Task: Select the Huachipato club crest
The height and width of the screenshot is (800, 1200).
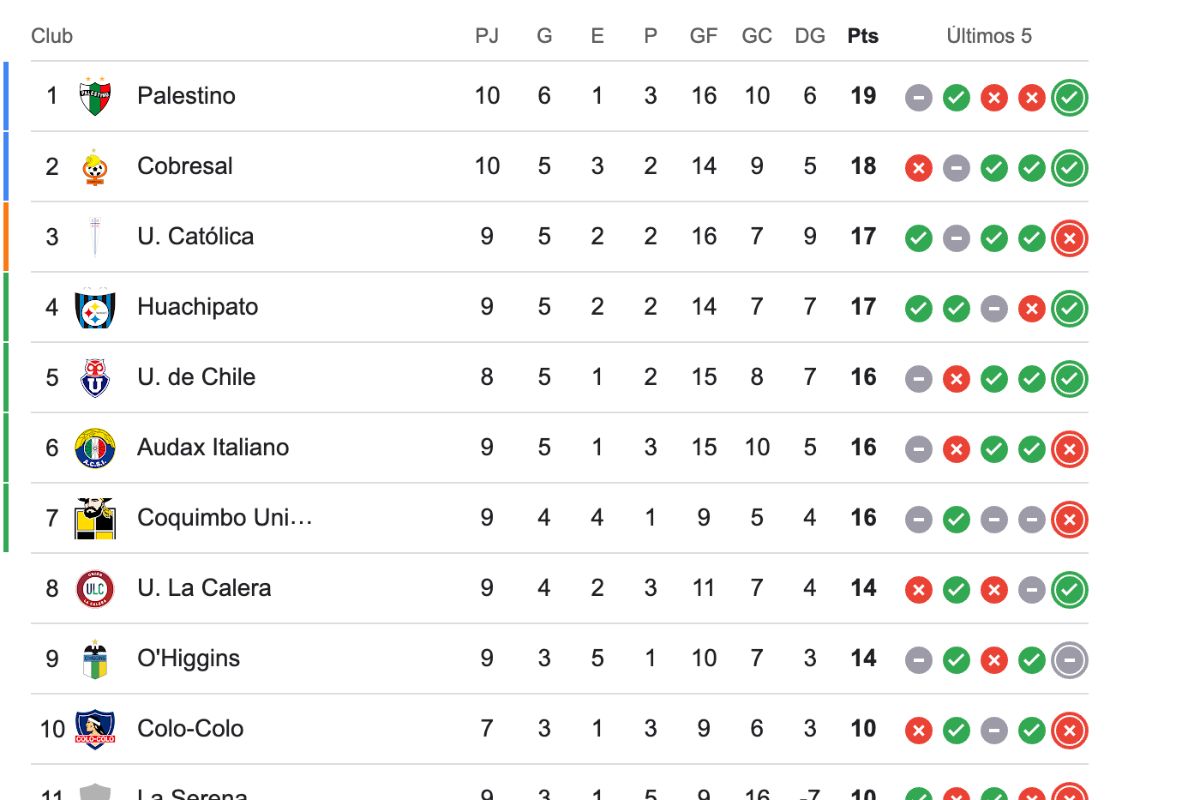Action: pyautogui.click(x=95, y=308)
